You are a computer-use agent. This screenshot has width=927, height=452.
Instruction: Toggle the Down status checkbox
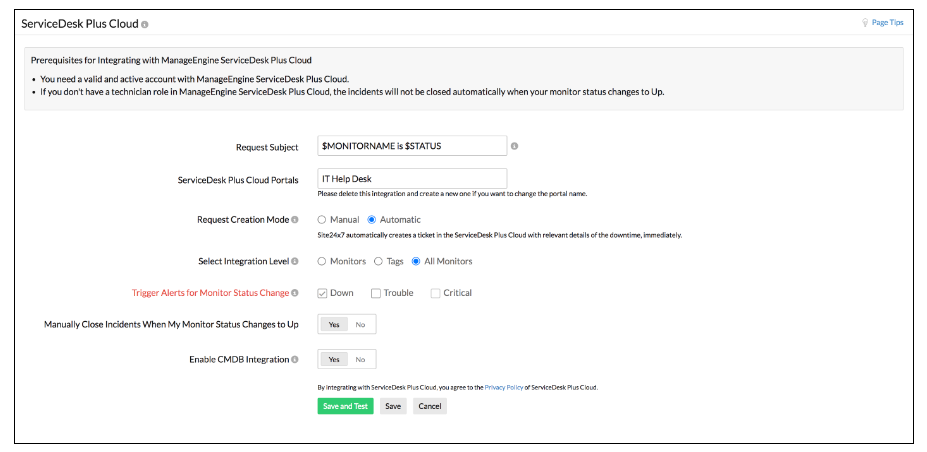click(x=322, y=293)
